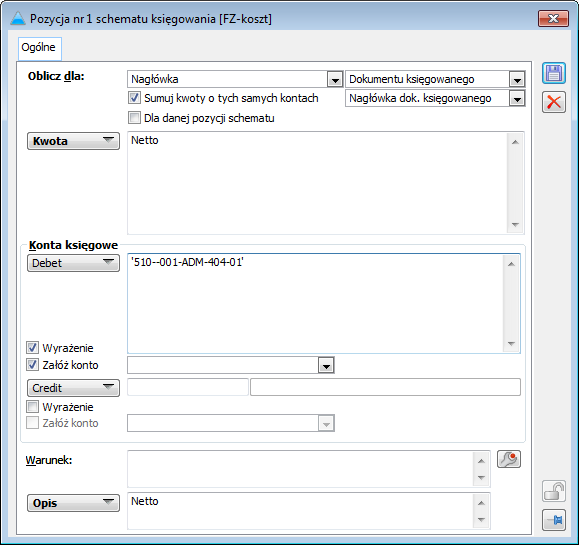Click the save floppy disk icon
Viewport: 579px width, 545px height.
[x=554, y=73]
